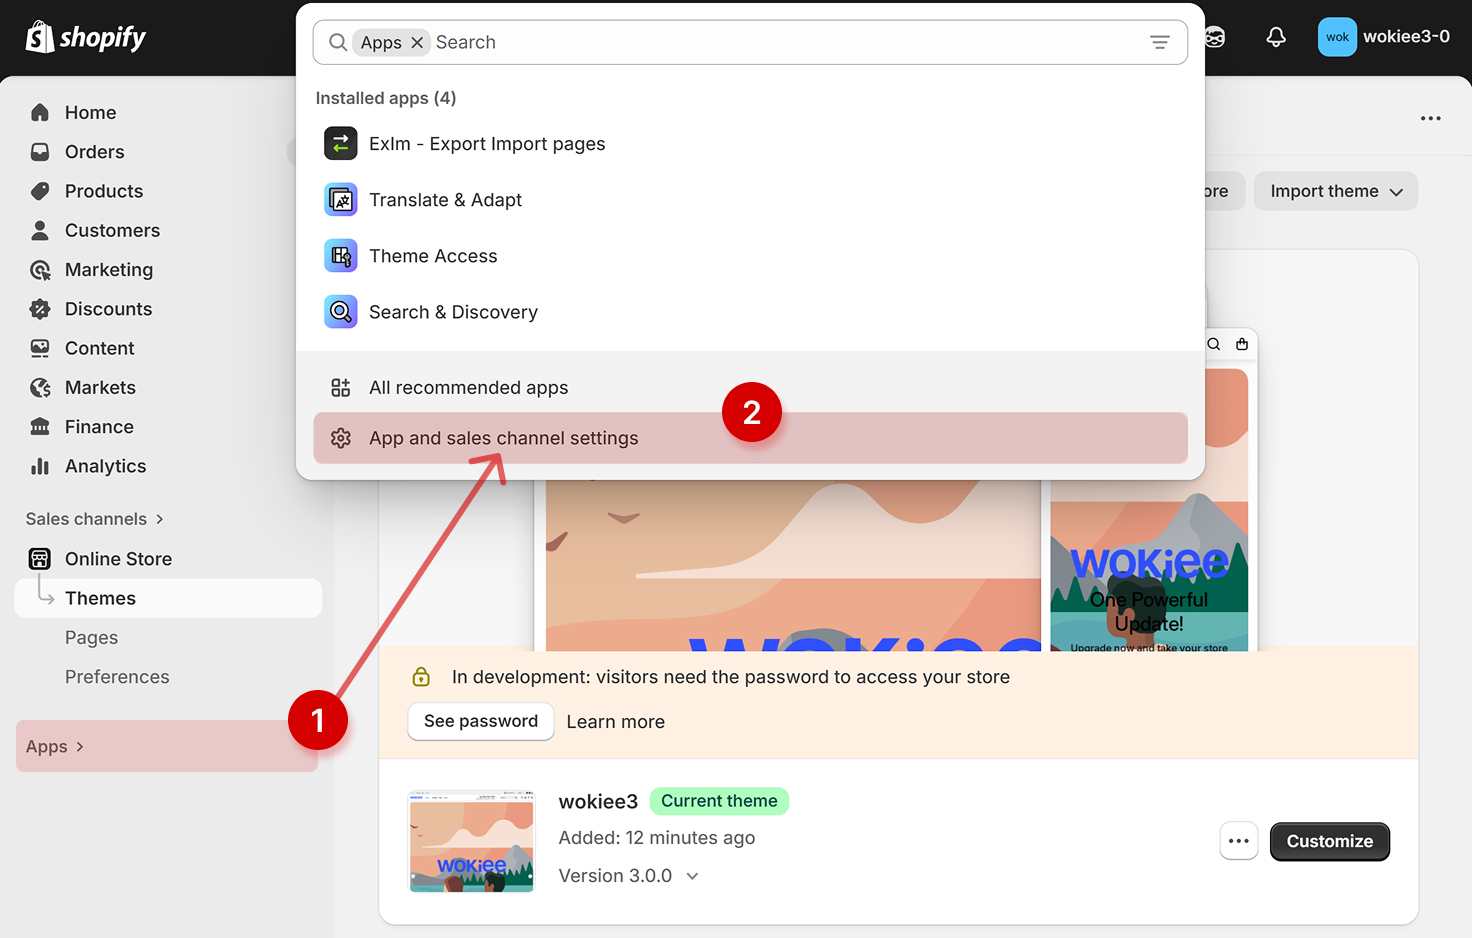The width and height of the screenshot is (1472, 938).
Task: Go to Products in sidebar
Action: pyautogui.click(x=103, y=191)
